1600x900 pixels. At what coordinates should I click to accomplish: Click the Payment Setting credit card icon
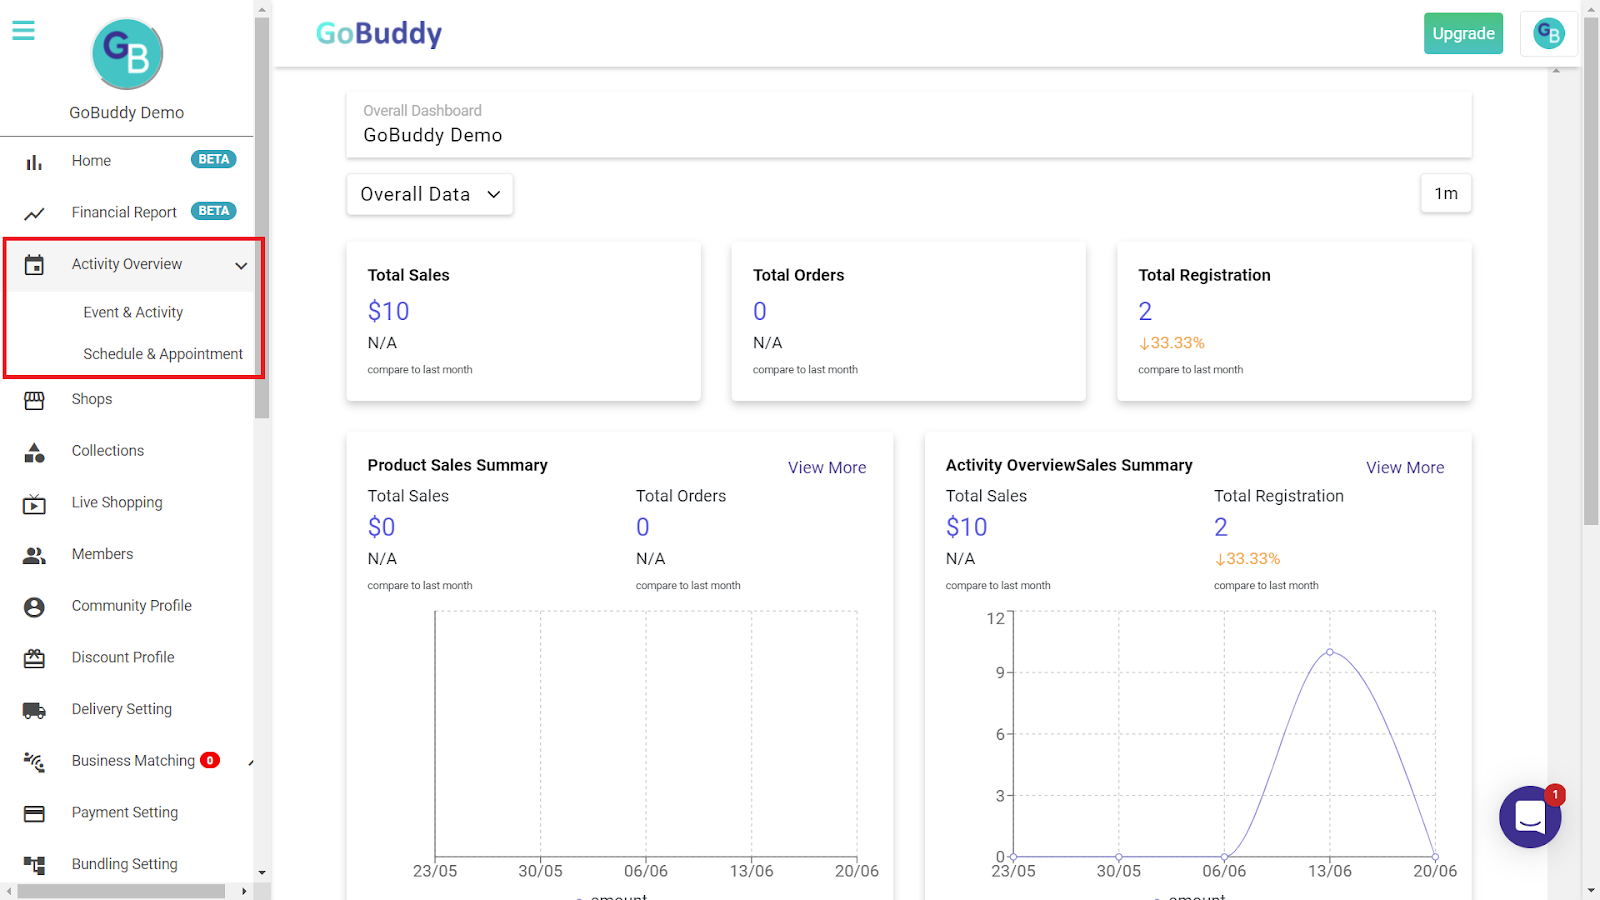coord(34,814)
